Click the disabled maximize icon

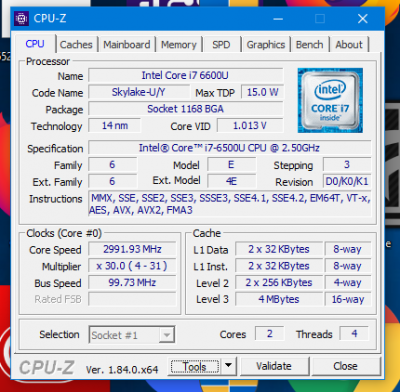pos(320,19)
